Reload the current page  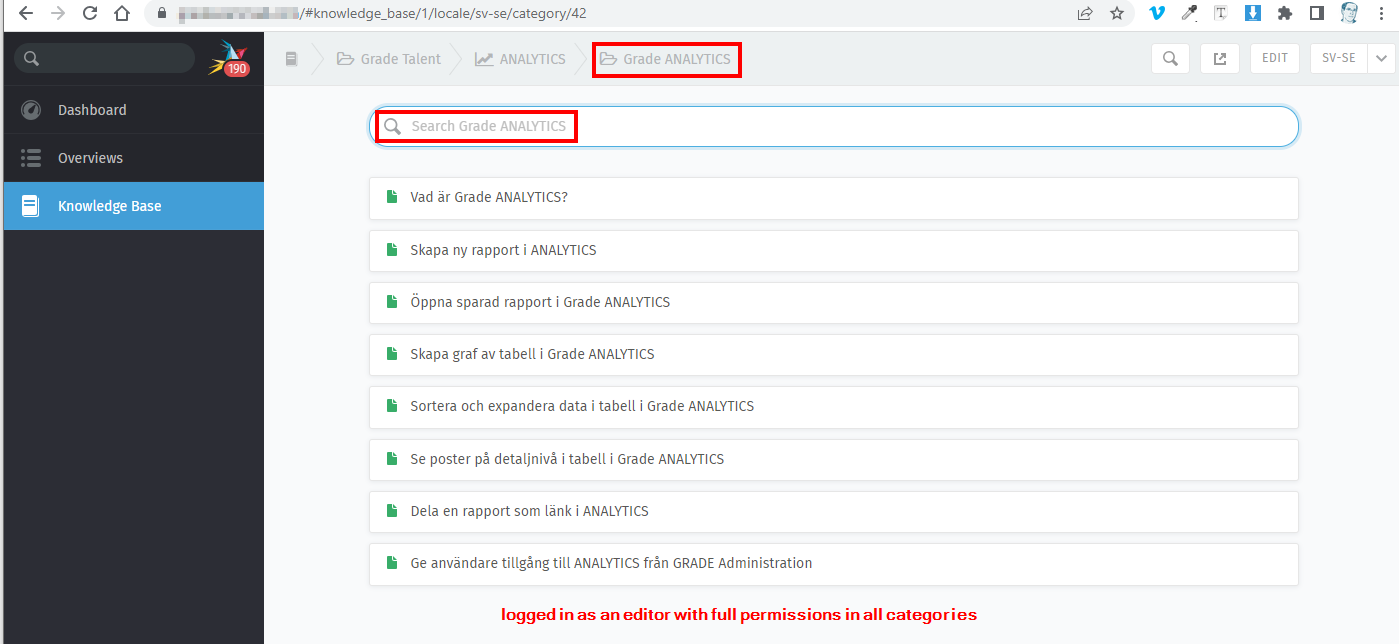click(90, 13)
